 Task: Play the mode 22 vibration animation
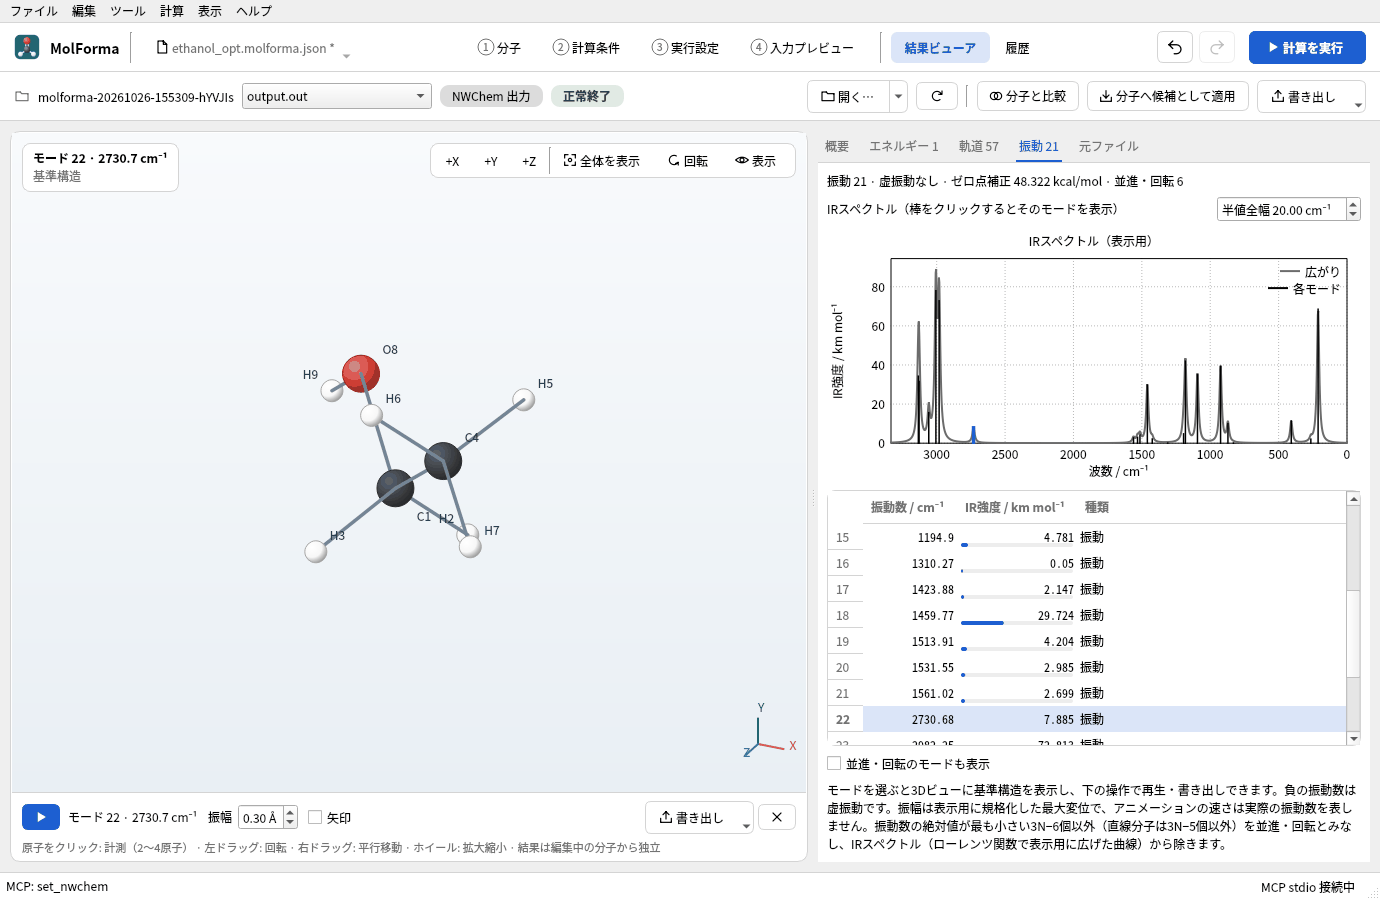pos(41,817)
